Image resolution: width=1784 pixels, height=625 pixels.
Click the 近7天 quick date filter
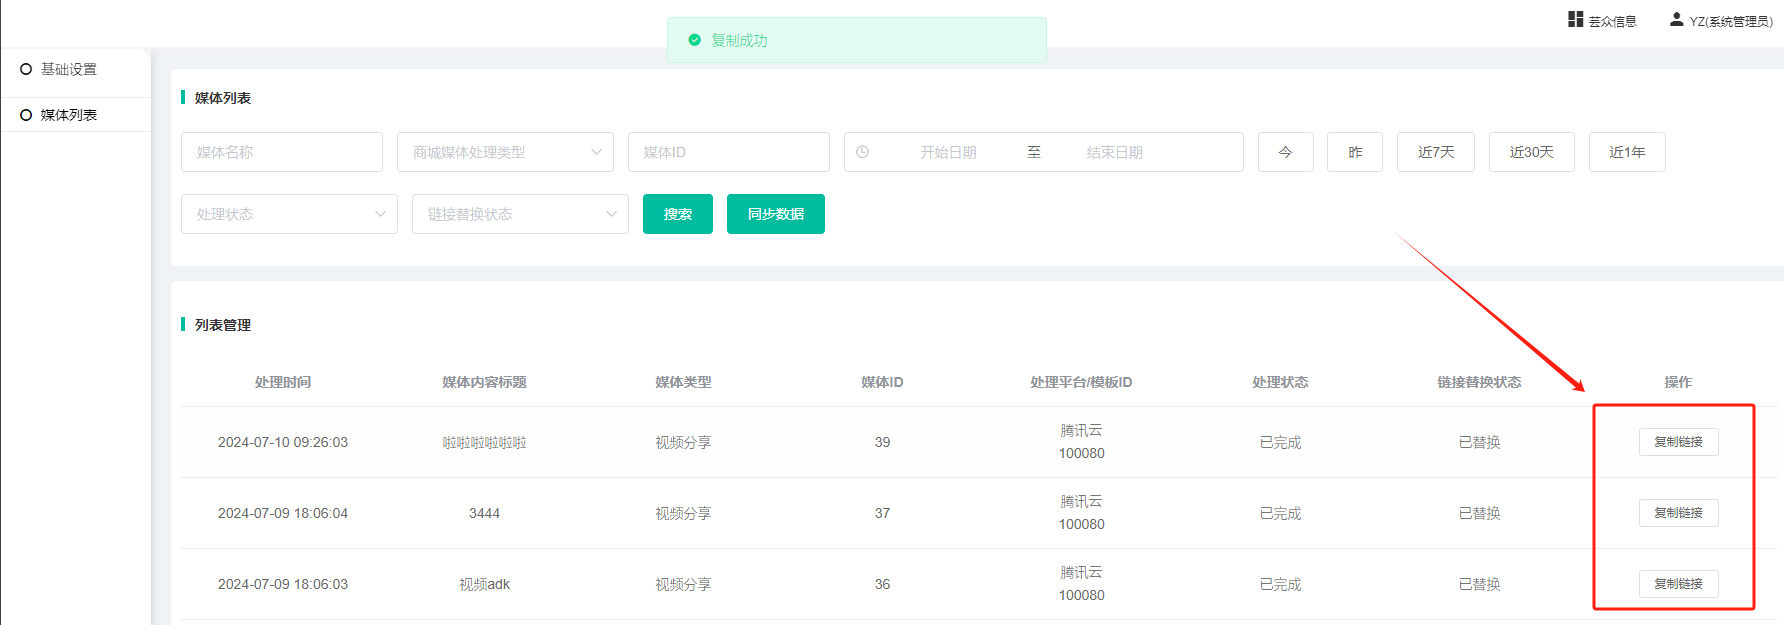pyautogui.click(x=1435, y=152)
